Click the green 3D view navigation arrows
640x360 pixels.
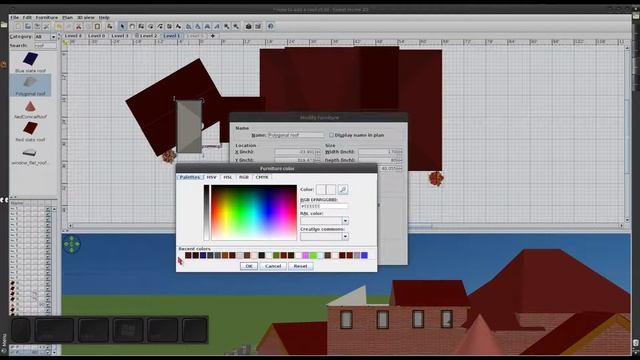[72, 244]
